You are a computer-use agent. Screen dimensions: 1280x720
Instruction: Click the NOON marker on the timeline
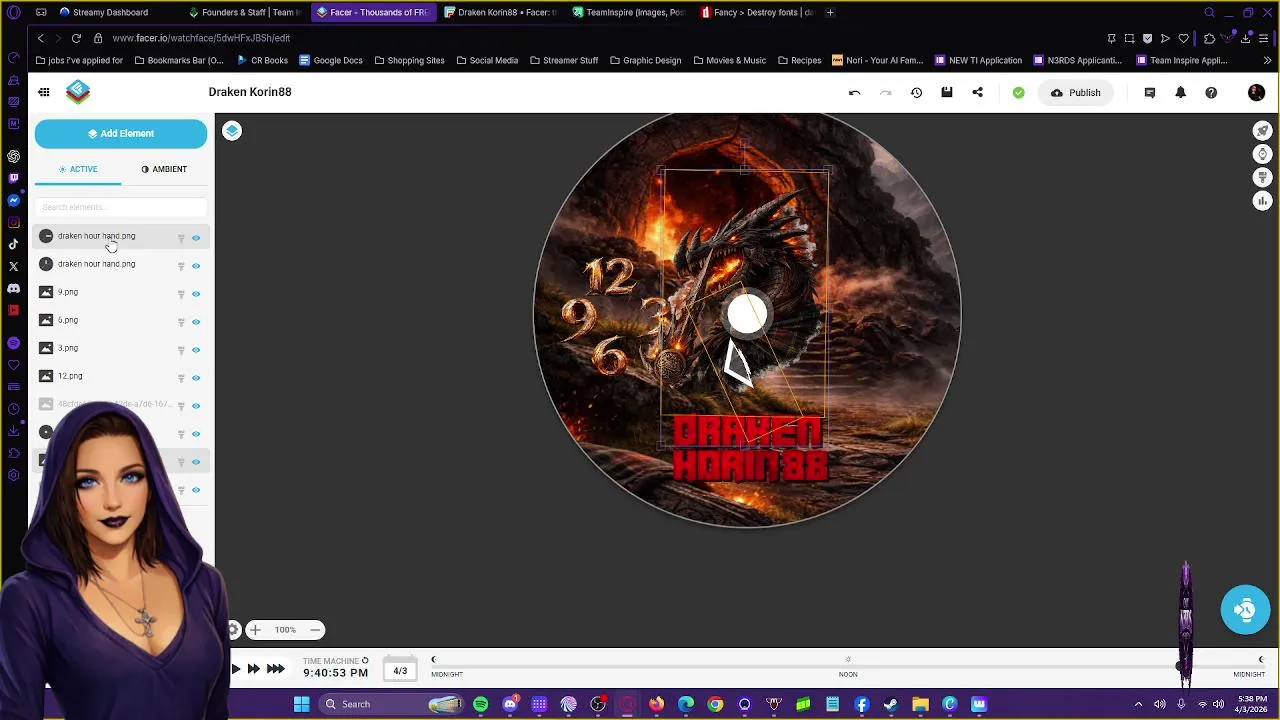coord(848,674)
